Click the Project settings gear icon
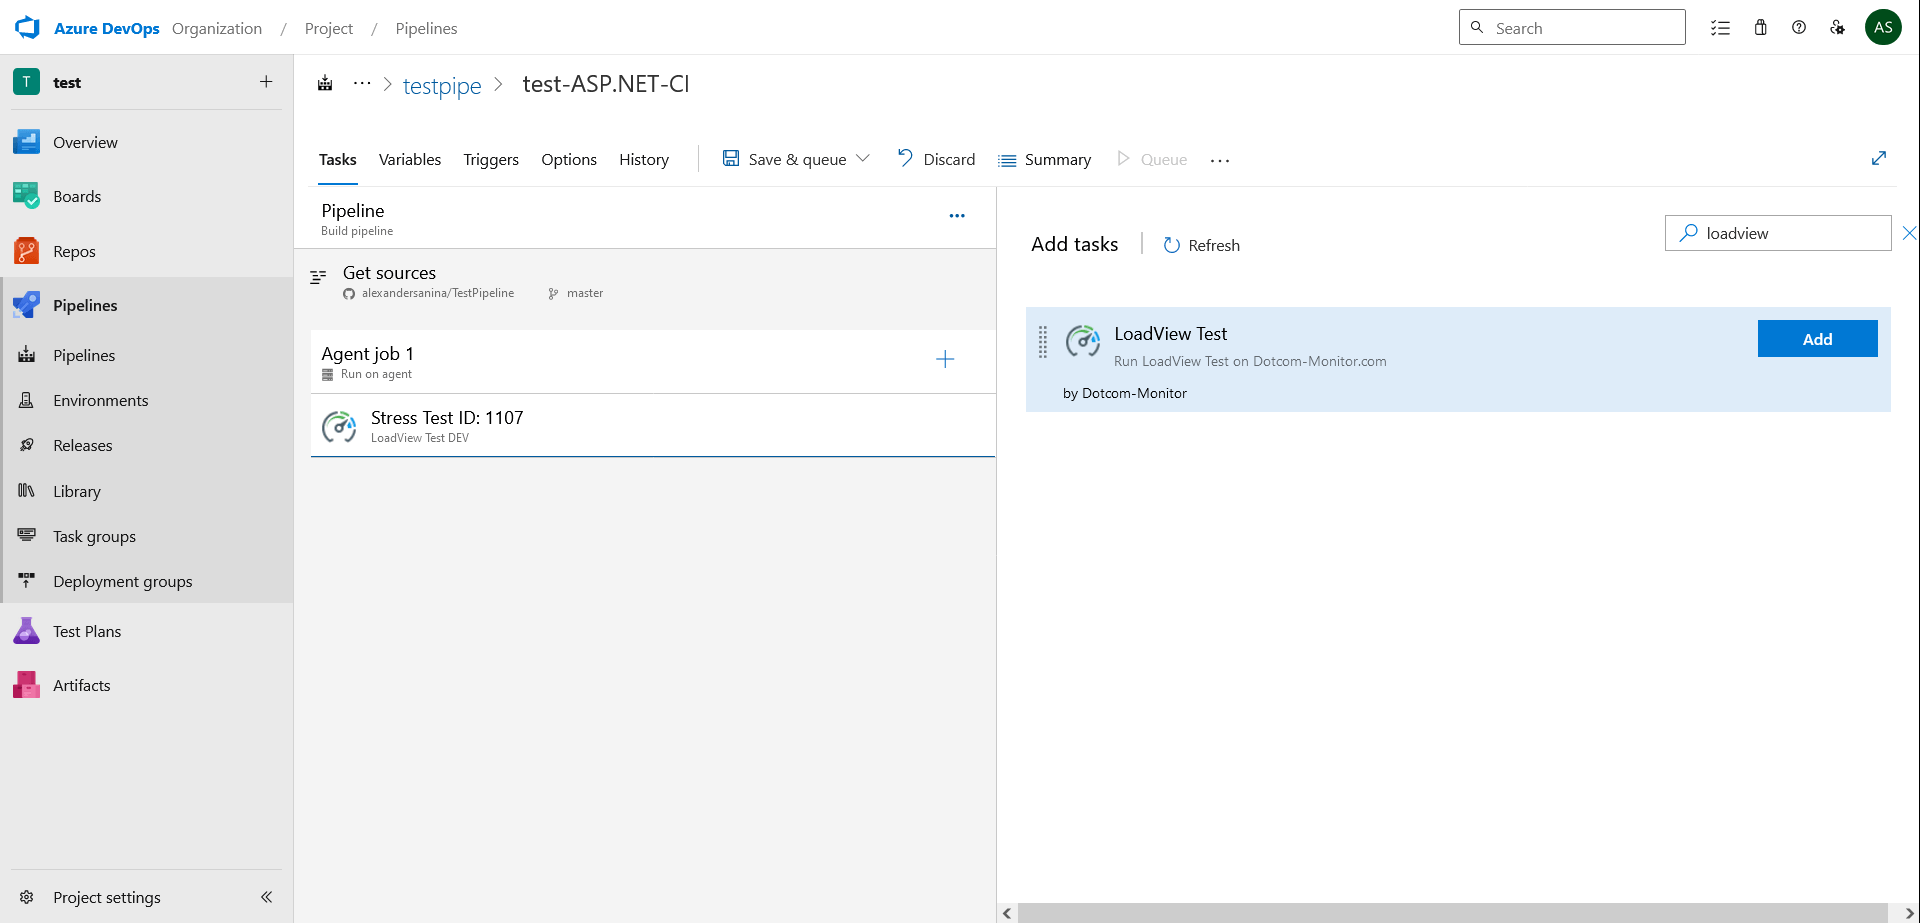This screenshot has width=1920, height=923. [27, 897]
